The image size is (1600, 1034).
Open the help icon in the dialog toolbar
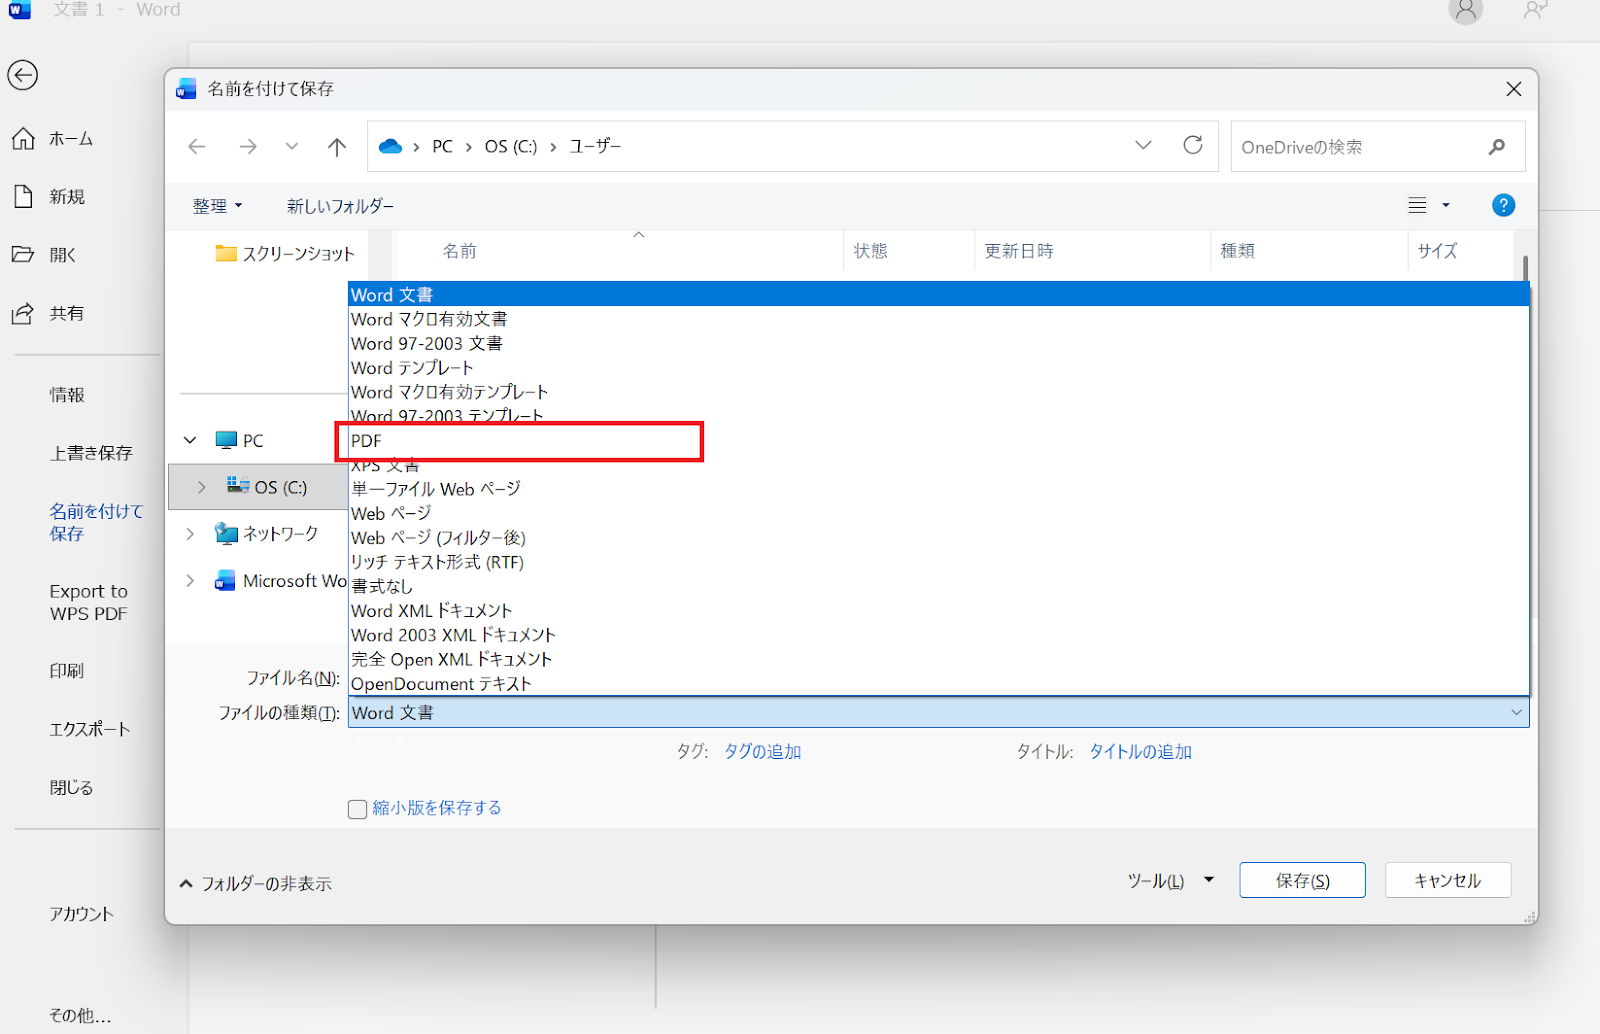1503,205
